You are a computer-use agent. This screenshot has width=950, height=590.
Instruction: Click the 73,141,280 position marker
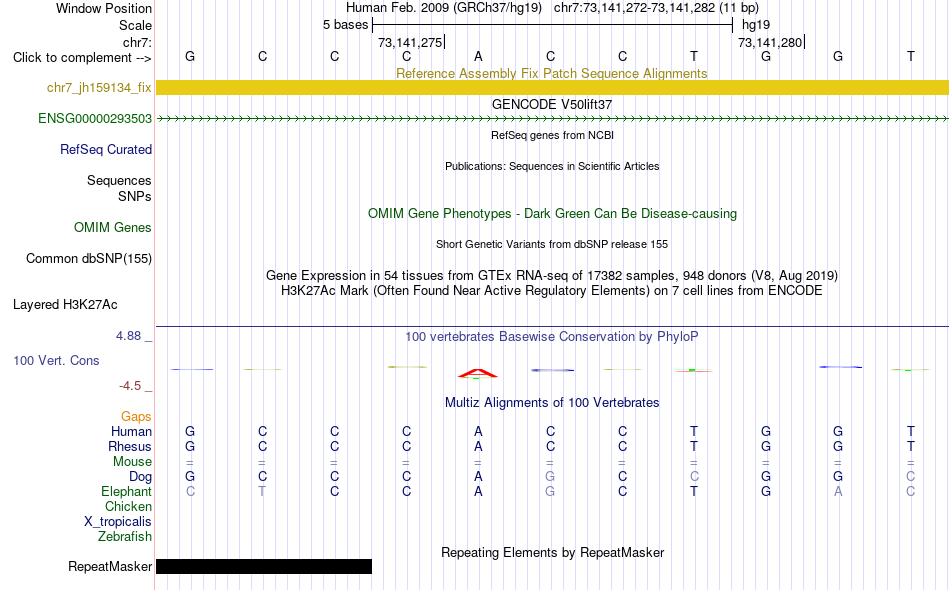770,42
